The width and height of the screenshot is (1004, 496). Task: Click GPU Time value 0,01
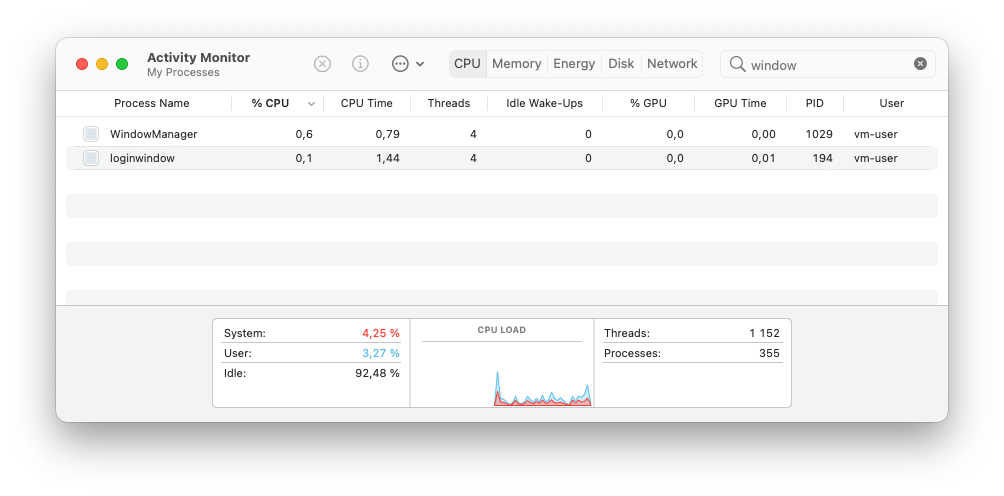pos(764,158)
